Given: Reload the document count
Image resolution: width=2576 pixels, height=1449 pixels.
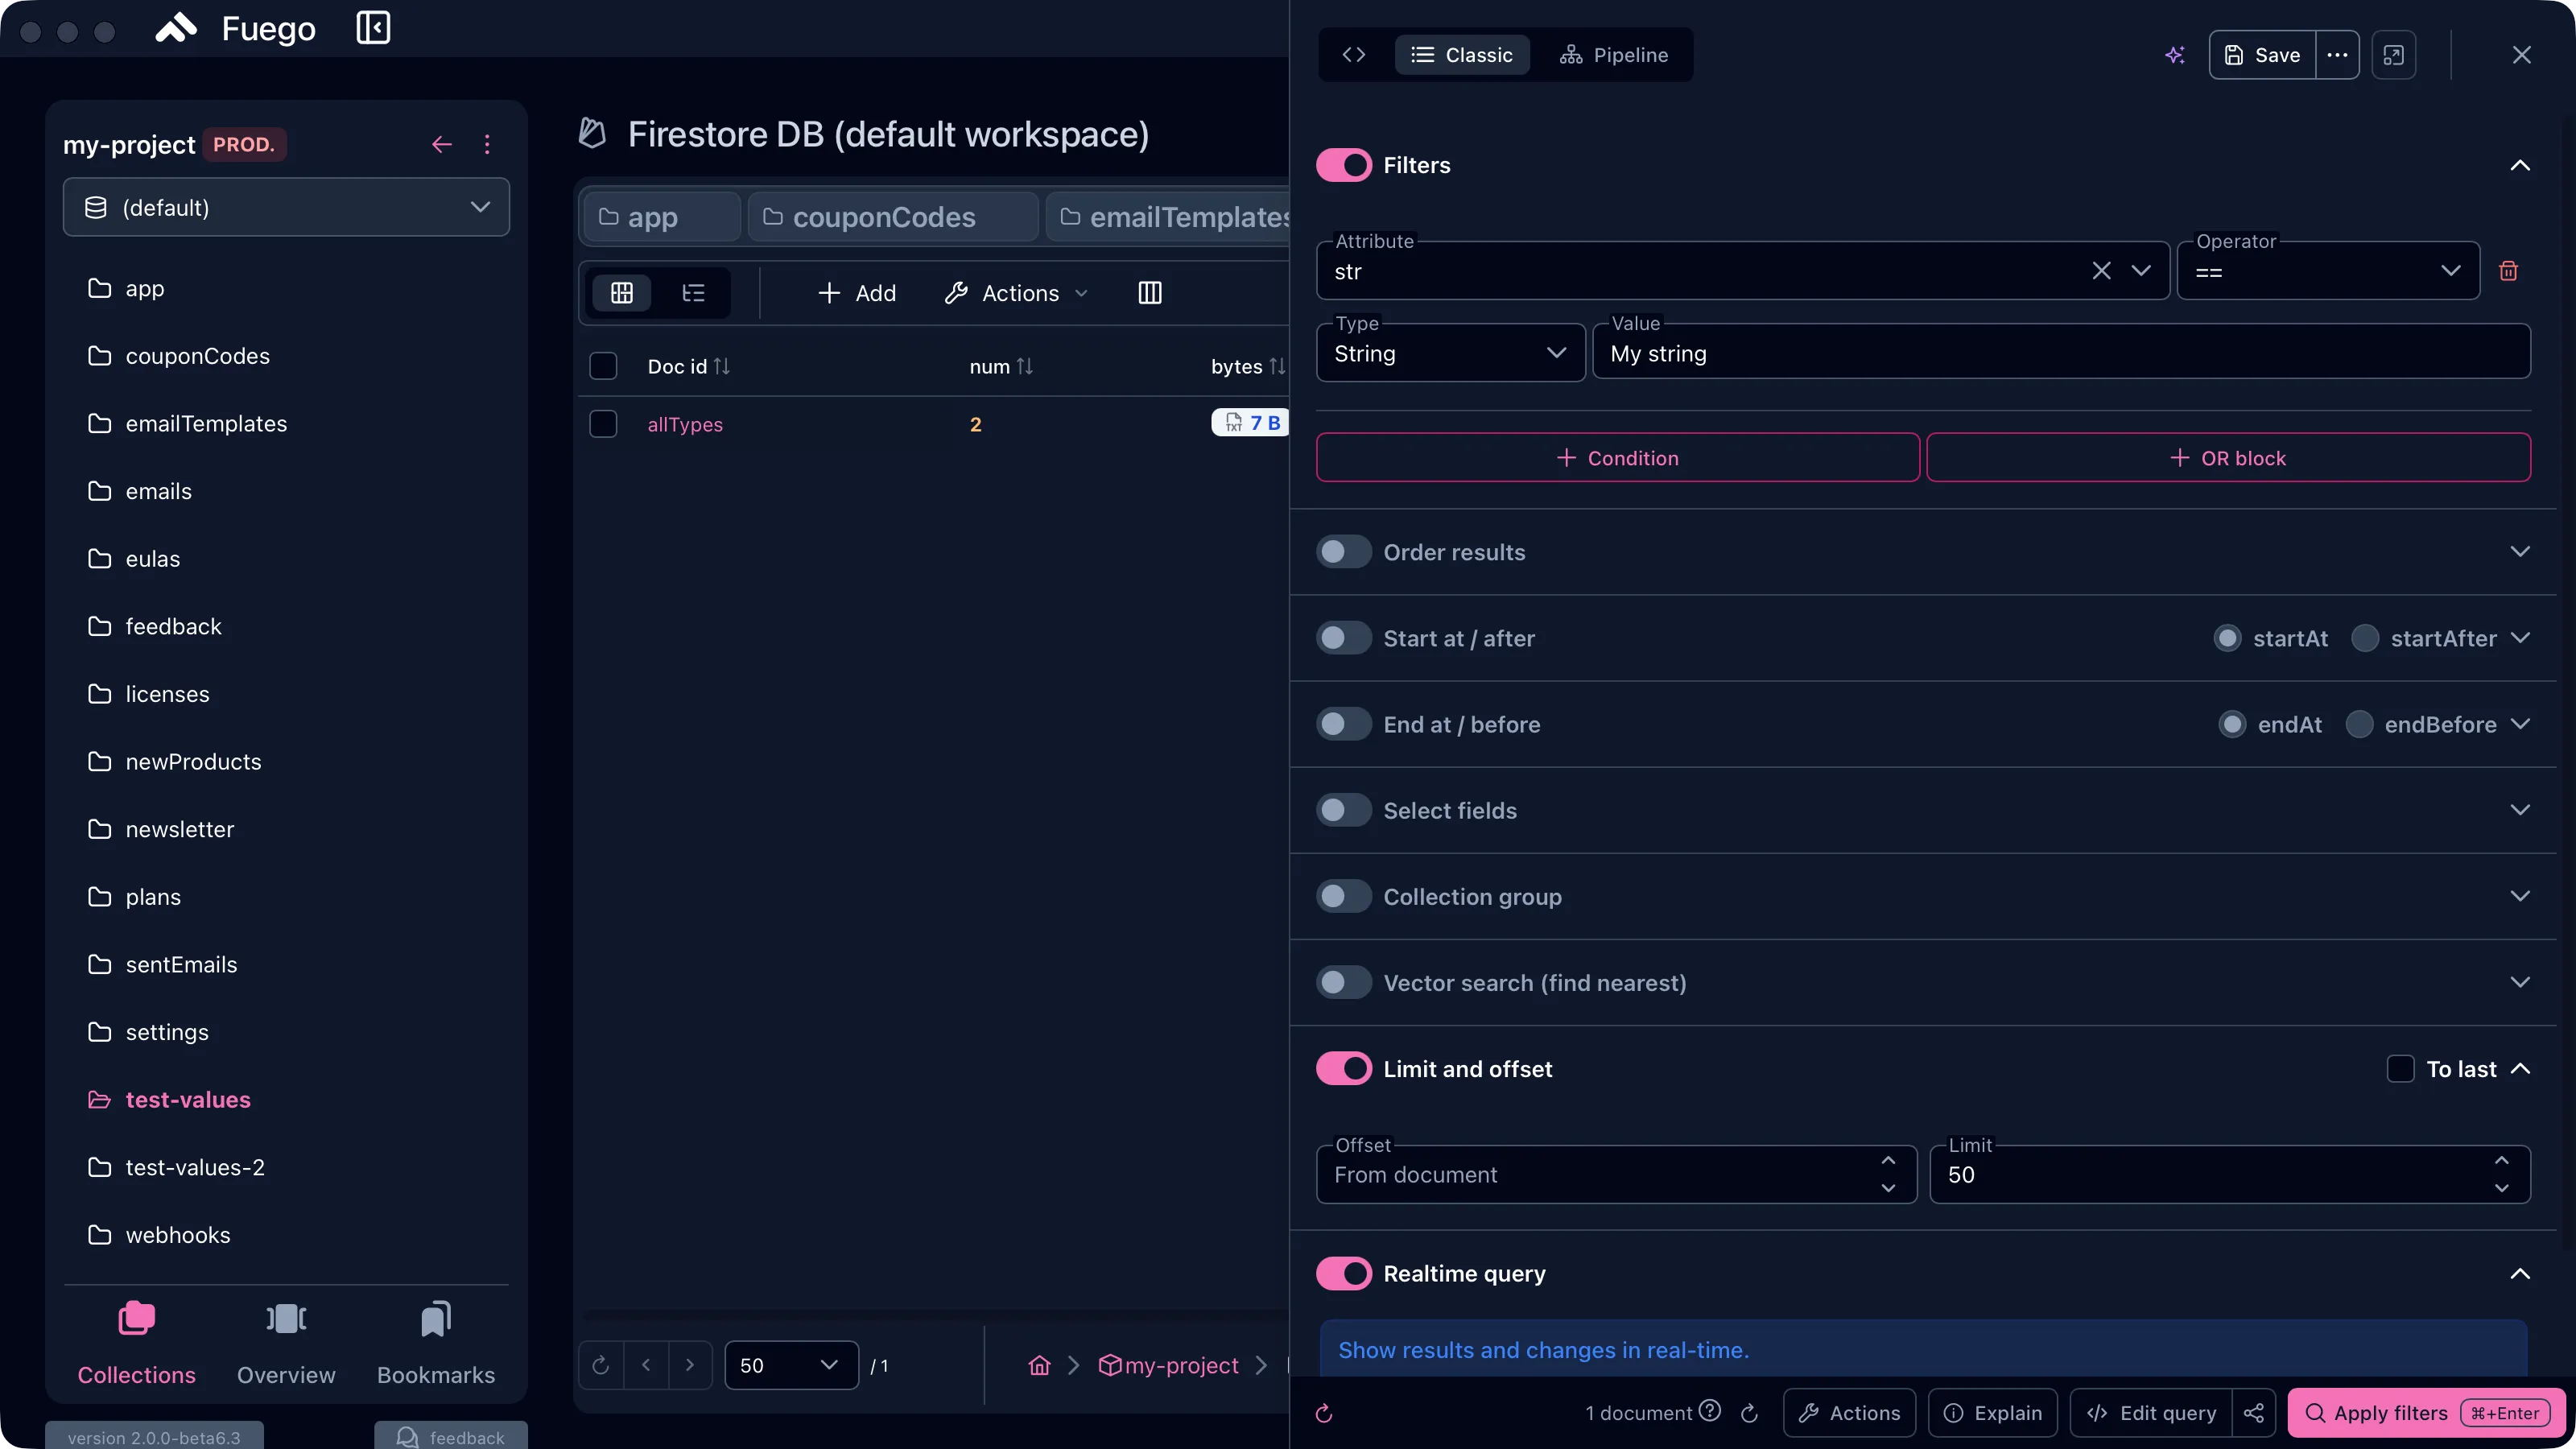Looking at the screenshot, I should pyautogui.click(x=1749, y=1413).
